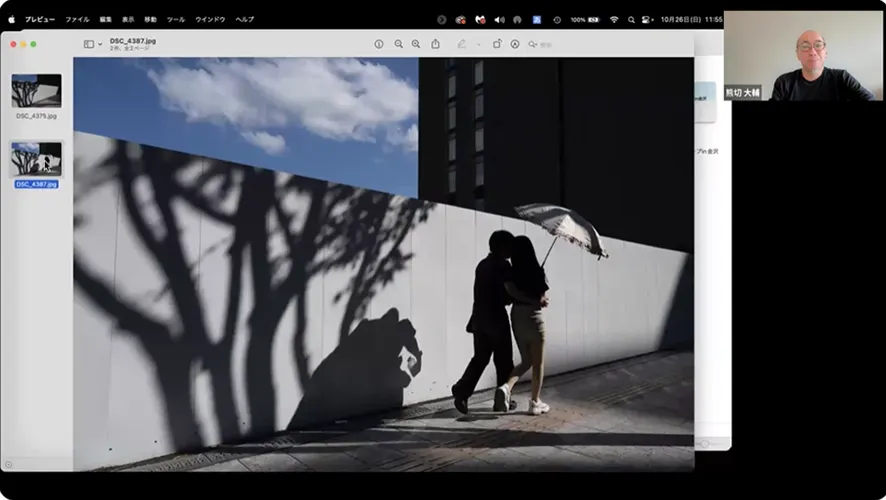Expand the highlight pen dropdown arrow
The height and width of the screenshot is (500, 886).
478,44
